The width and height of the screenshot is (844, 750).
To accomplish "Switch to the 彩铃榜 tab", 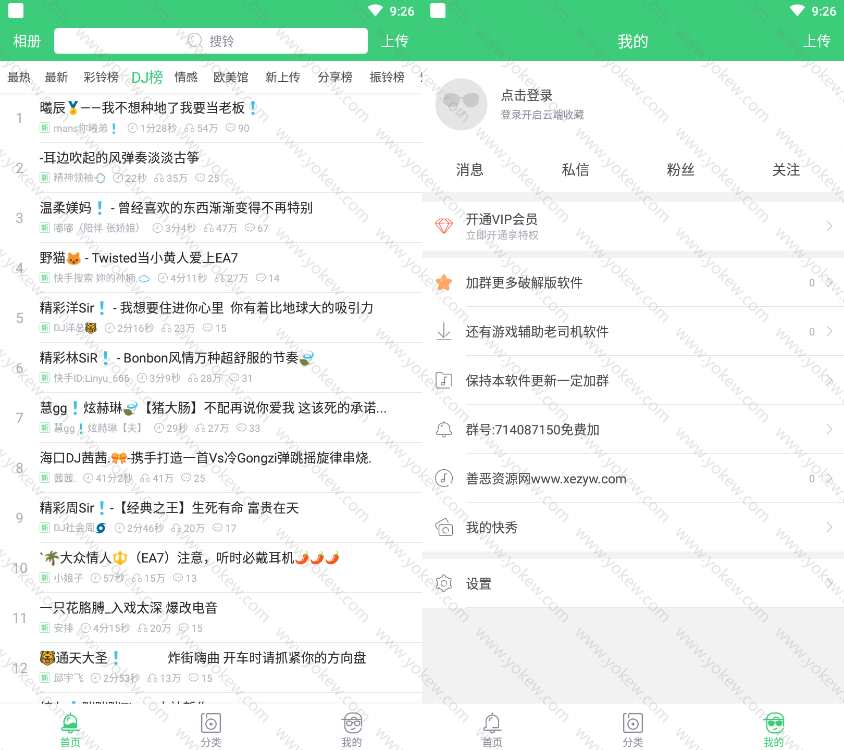I will (x=101, y=77).
